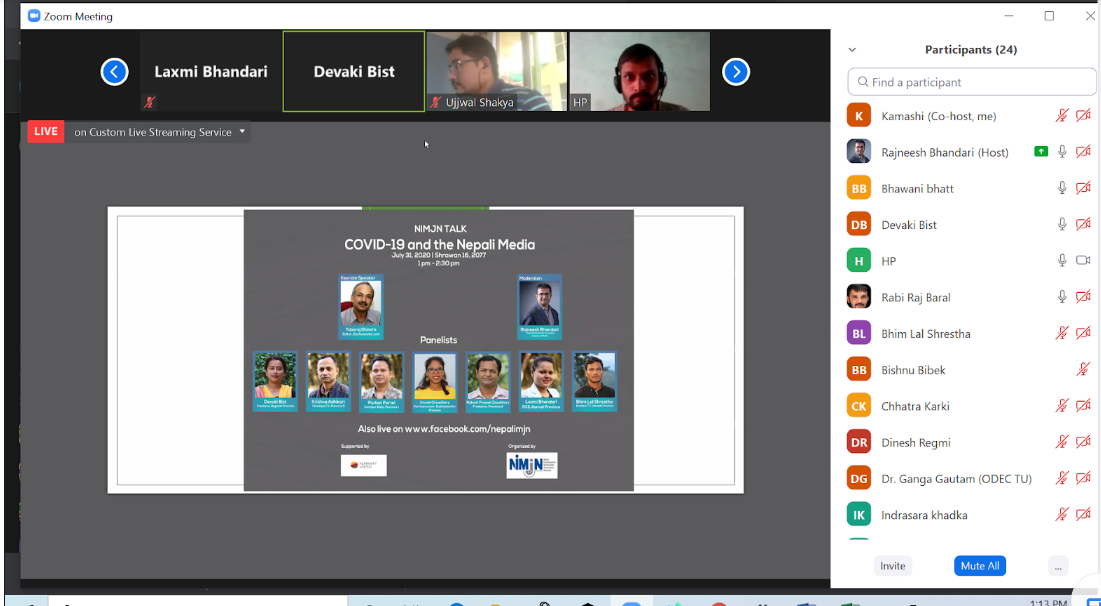Click the screen-share icon beside Rajneesh Bhandari
1101x606 pixels.
(1041, 152)
